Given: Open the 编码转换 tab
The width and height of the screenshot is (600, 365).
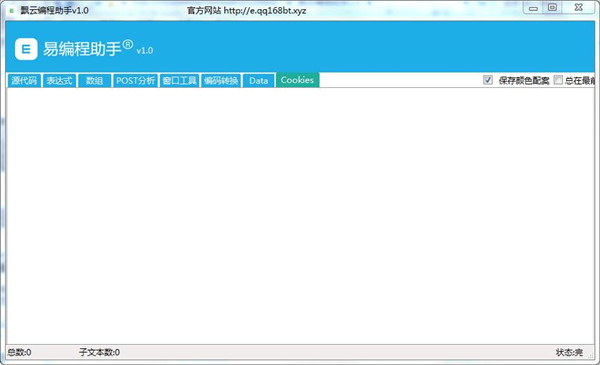Looking at the screenshot, I should pyautogui.click(x=221, y=81).
